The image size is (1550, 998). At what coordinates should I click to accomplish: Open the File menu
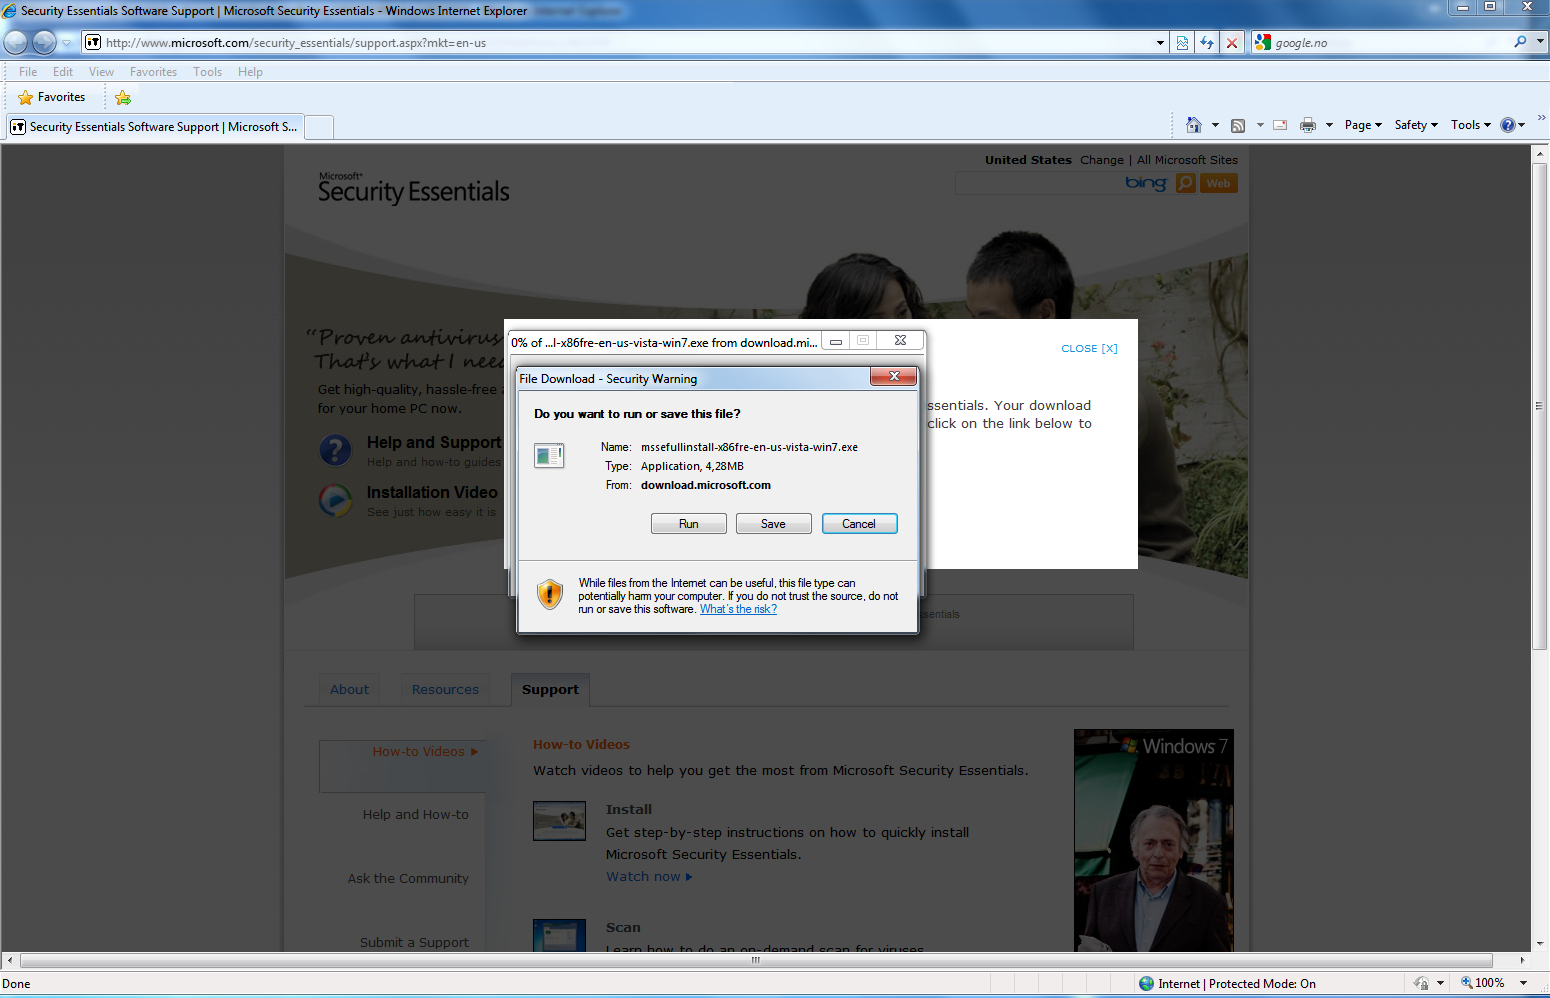coord(28,72)
